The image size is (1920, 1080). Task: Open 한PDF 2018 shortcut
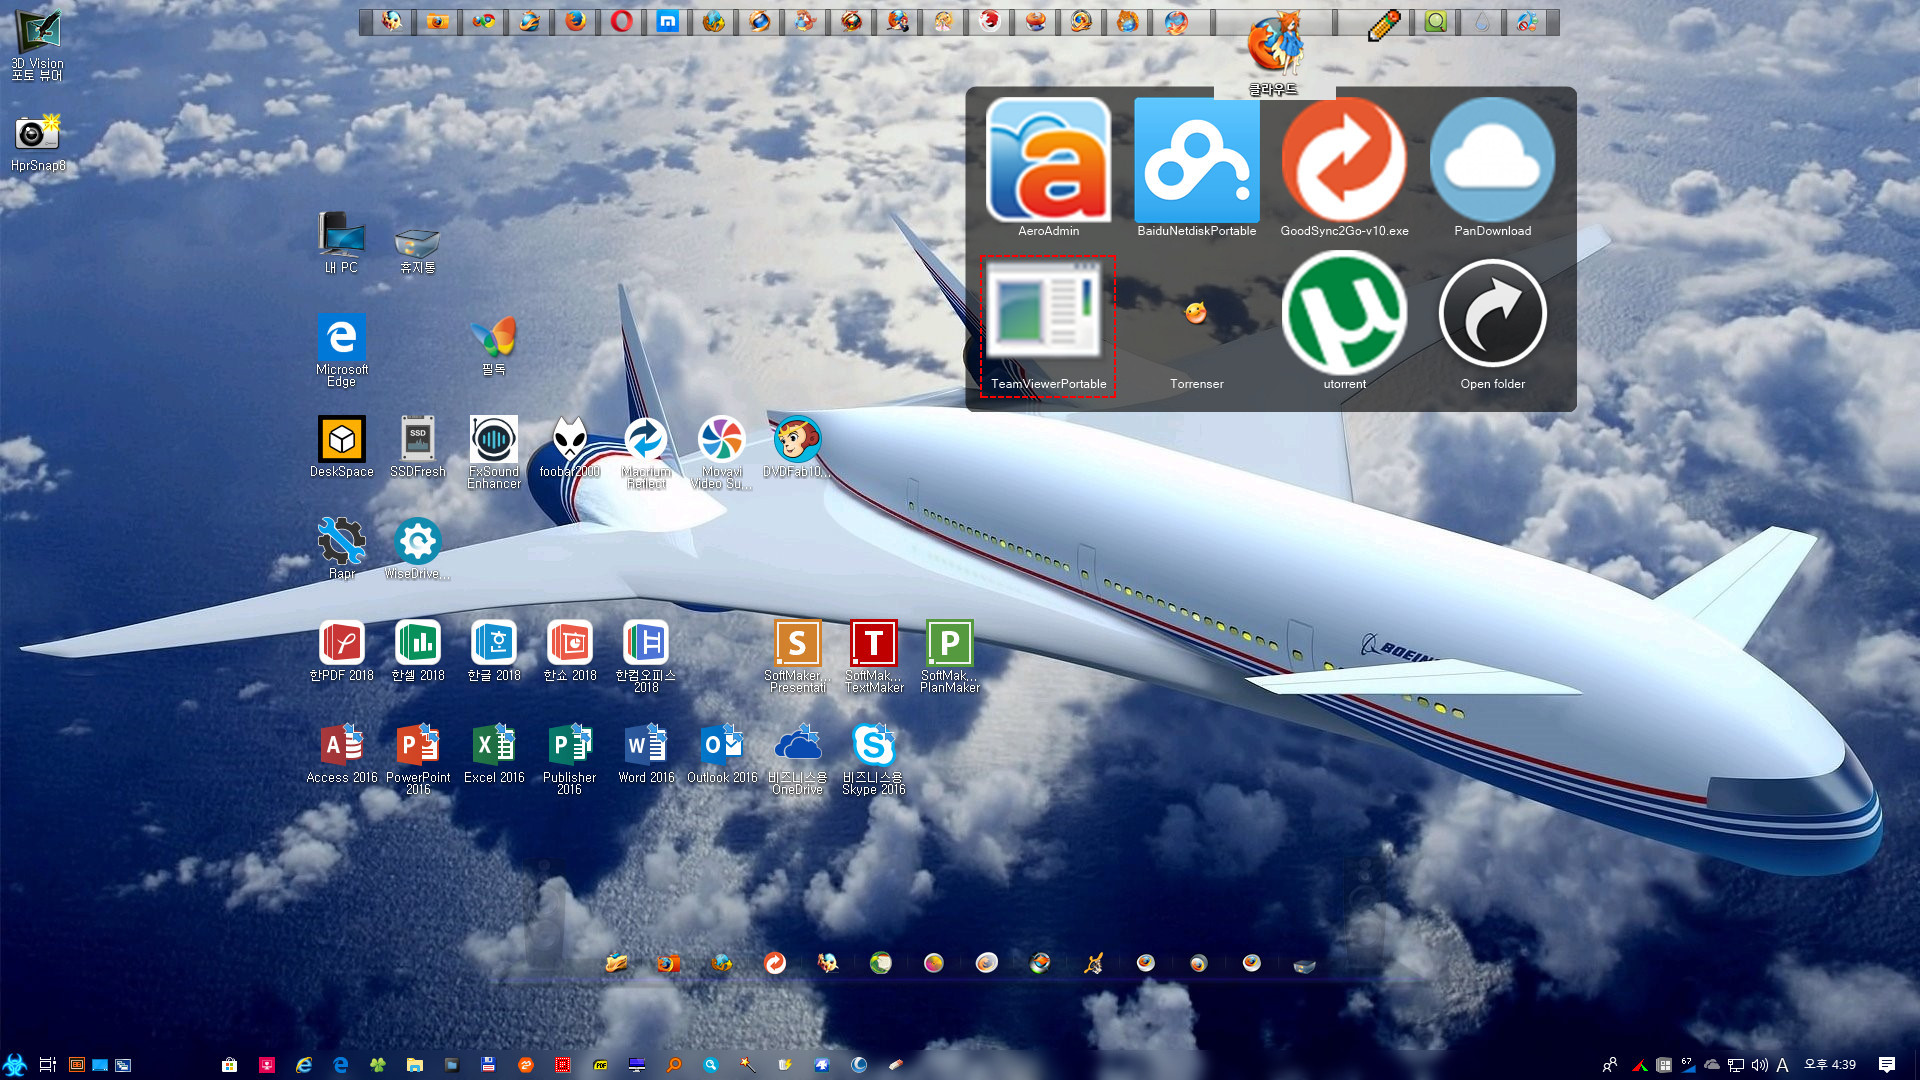point(341,651)
